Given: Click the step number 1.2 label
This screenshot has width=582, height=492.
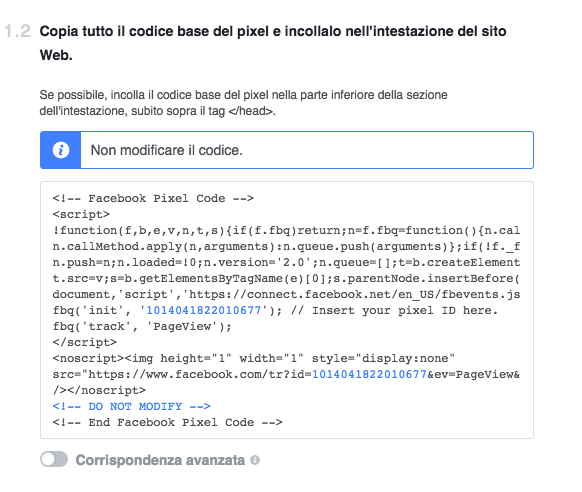Looking at the screenshot, I should [17, 31].
